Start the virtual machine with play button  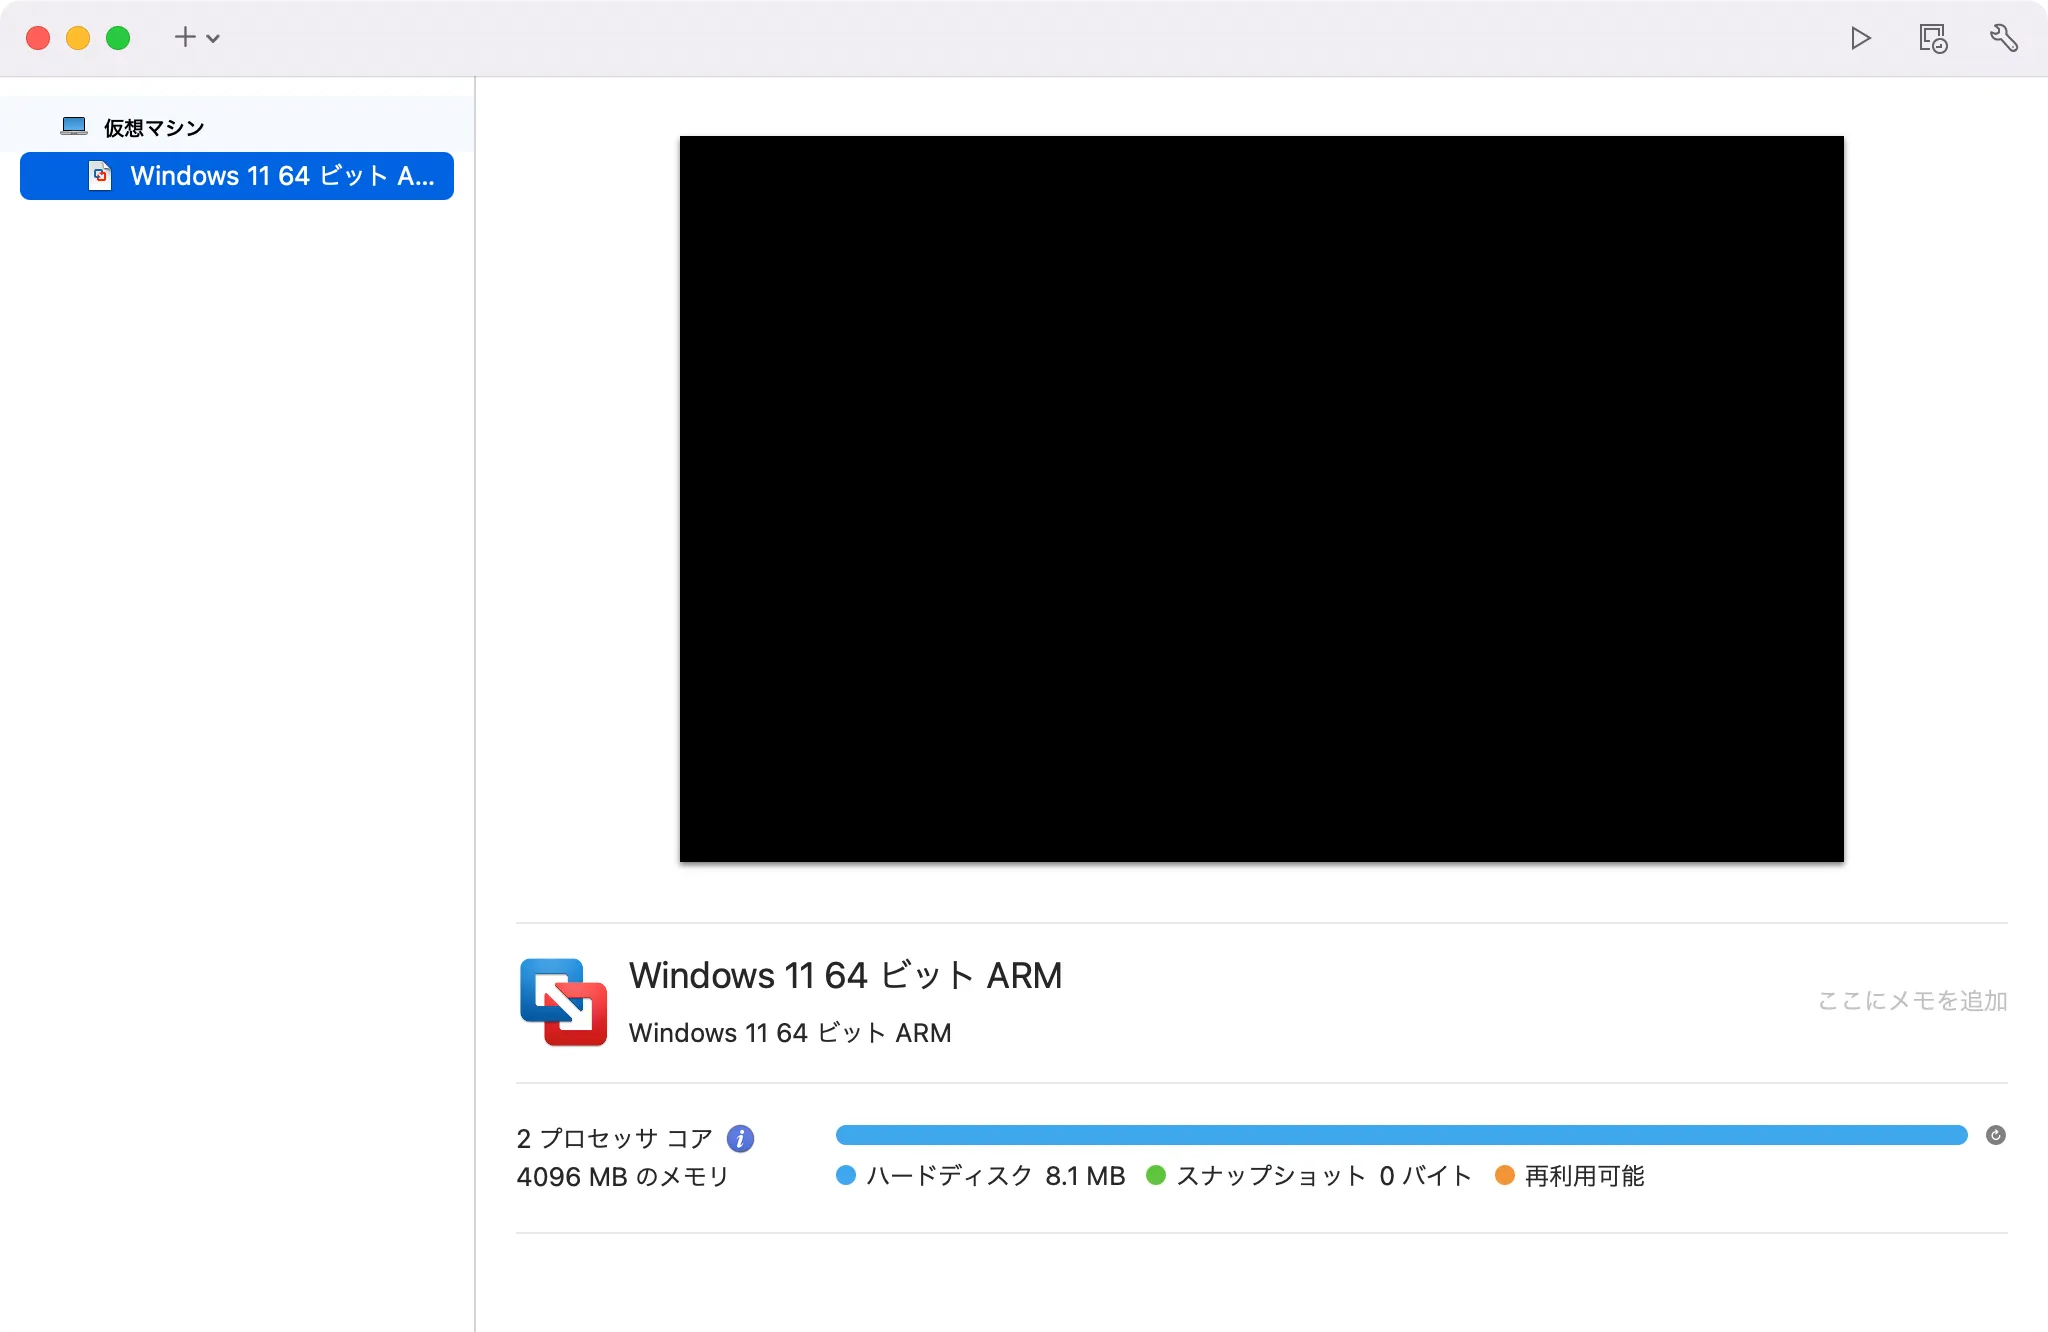coord(1860,38)
